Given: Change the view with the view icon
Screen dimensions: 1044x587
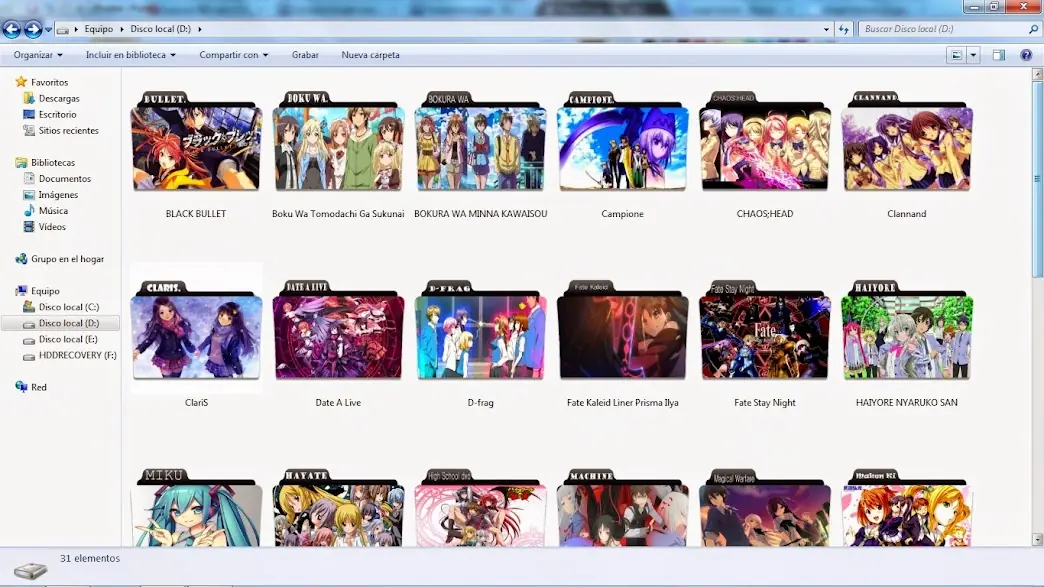Looking at the screenshot, I should pyautogui.click(x=957, y=55).
